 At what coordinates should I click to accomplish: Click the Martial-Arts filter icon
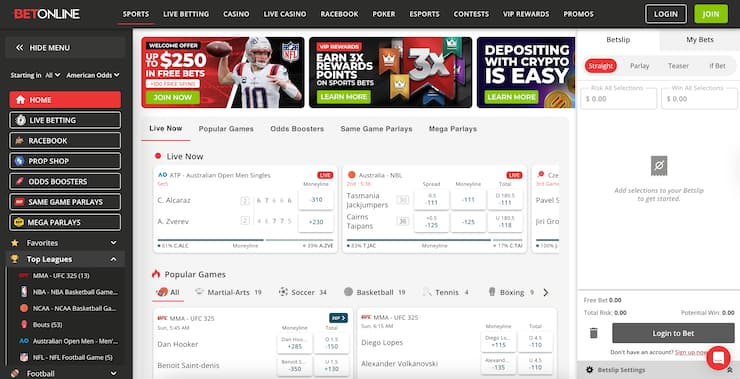tap(199, 292)
